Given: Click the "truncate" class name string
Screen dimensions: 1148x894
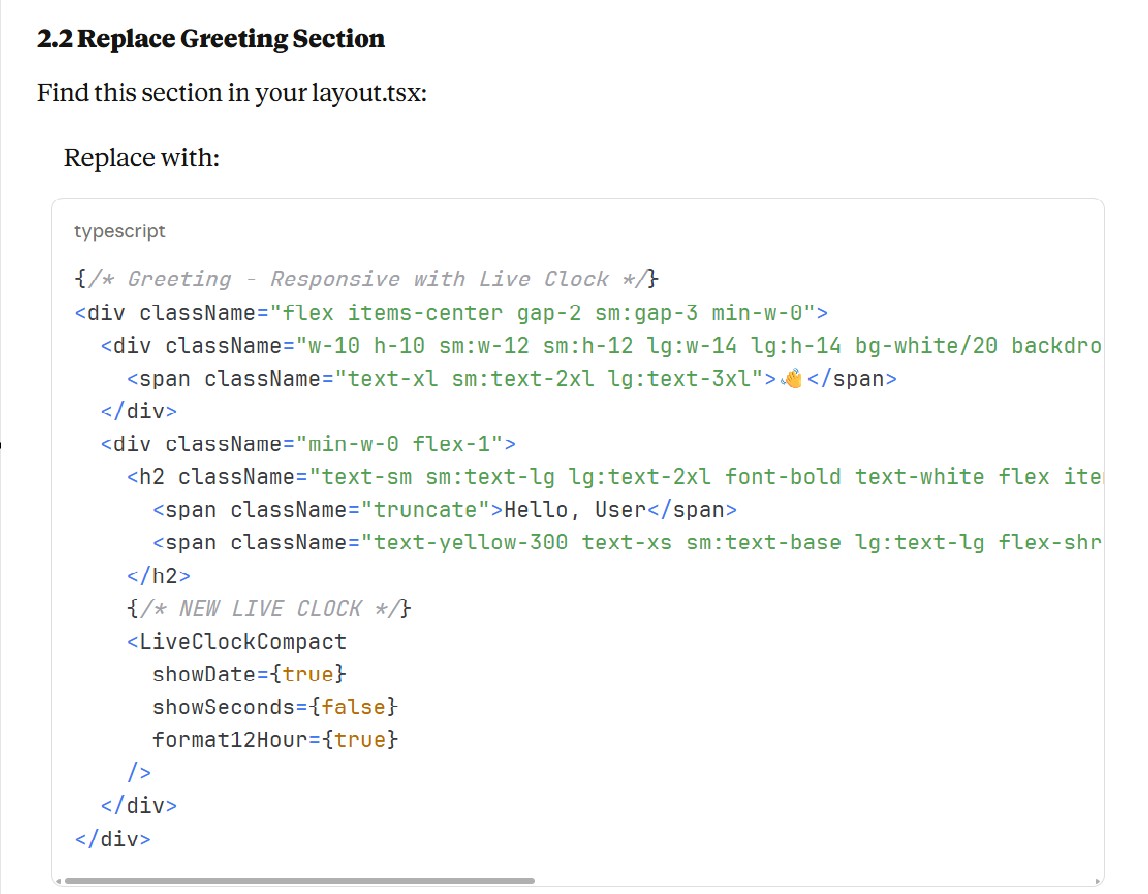Looking at the screenshot, I should tap(425, 510).
